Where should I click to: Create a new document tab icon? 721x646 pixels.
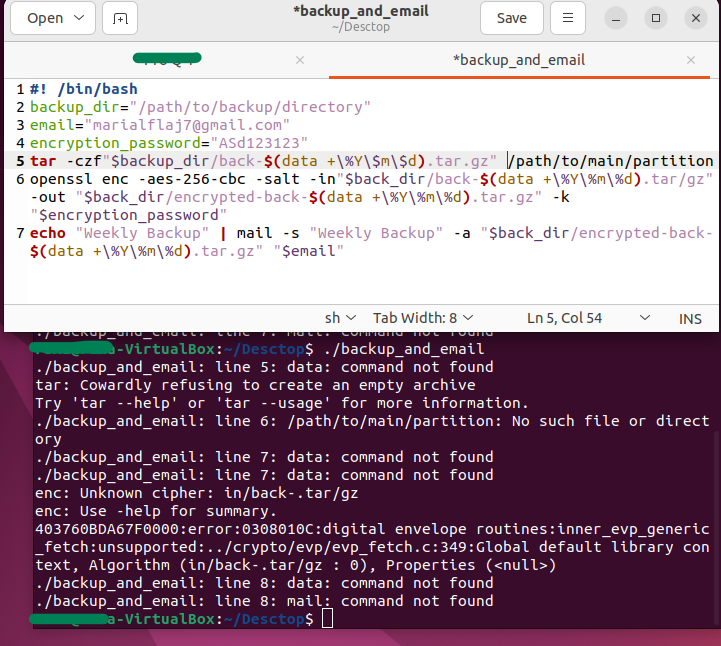tap(120, 18)
